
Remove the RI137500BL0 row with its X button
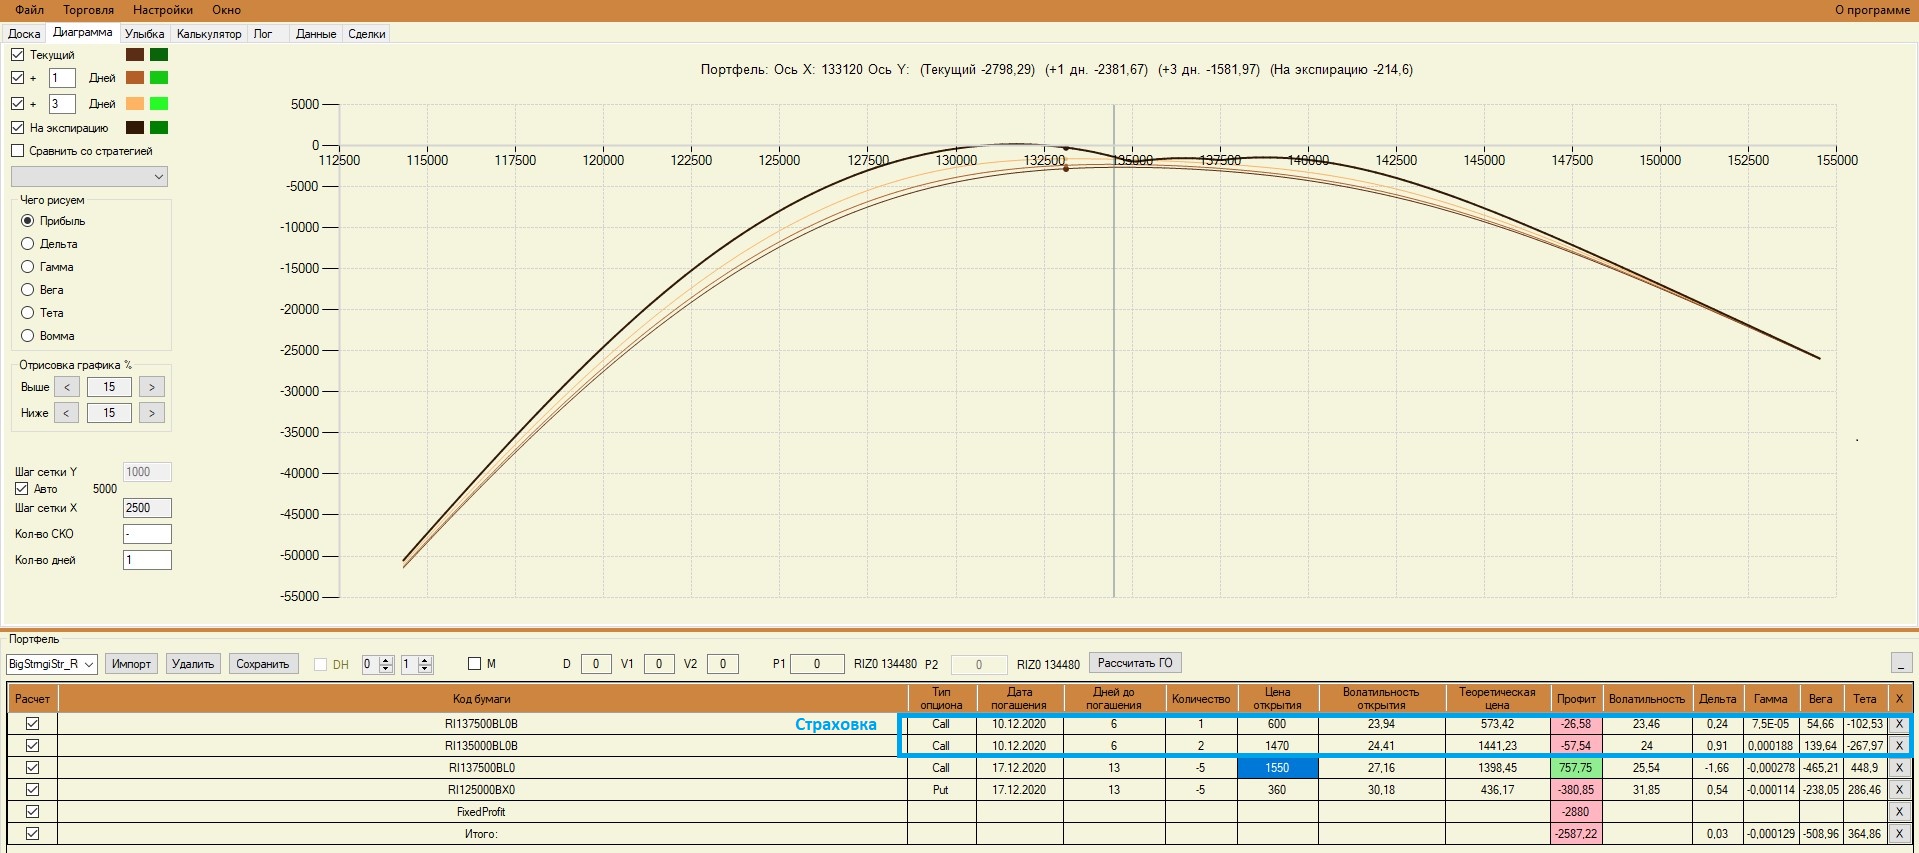point(1899,768)
